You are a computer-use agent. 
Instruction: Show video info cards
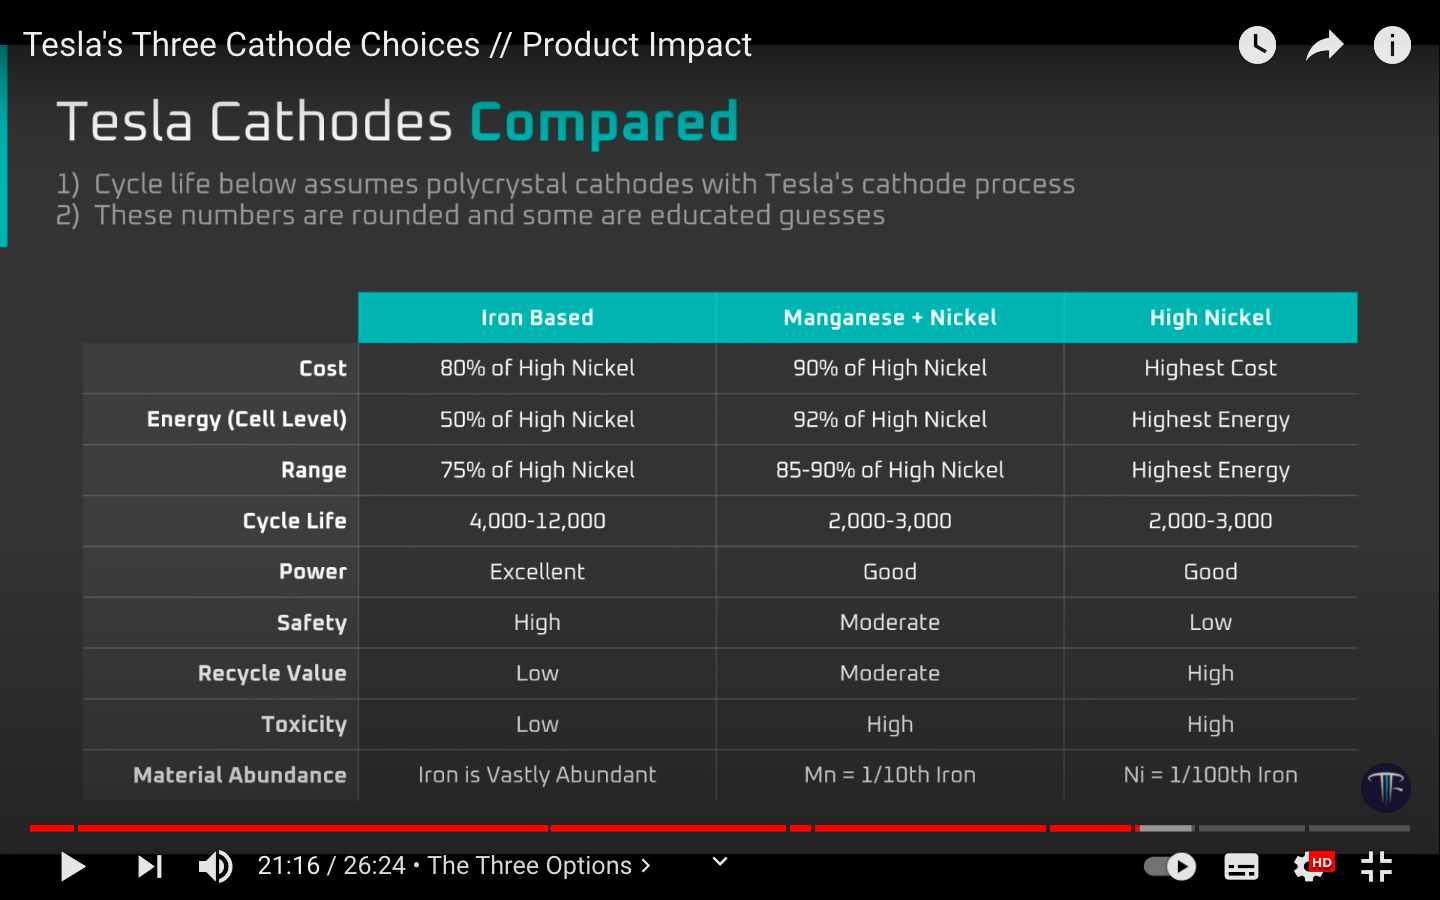pos(1392,45)
